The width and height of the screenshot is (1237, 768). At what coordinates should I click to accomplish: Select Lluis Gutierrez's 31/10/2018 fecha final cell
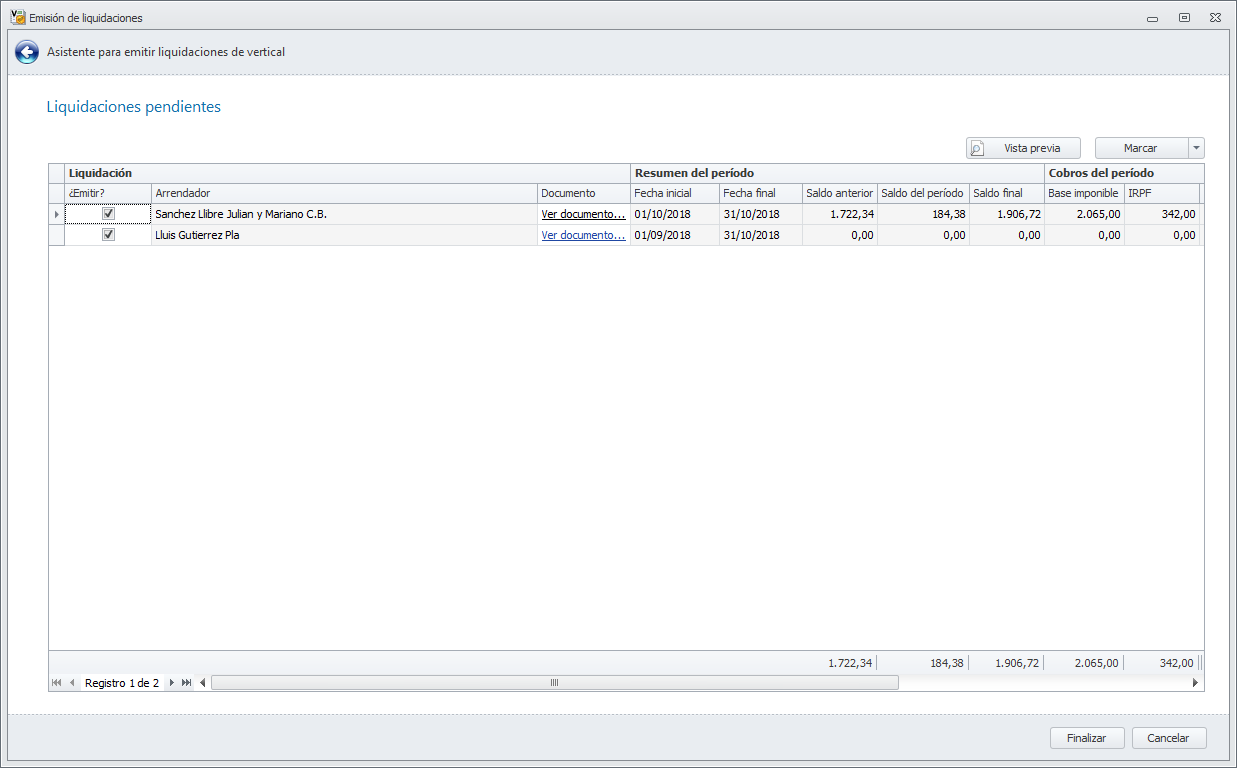(x=761, y=235)
